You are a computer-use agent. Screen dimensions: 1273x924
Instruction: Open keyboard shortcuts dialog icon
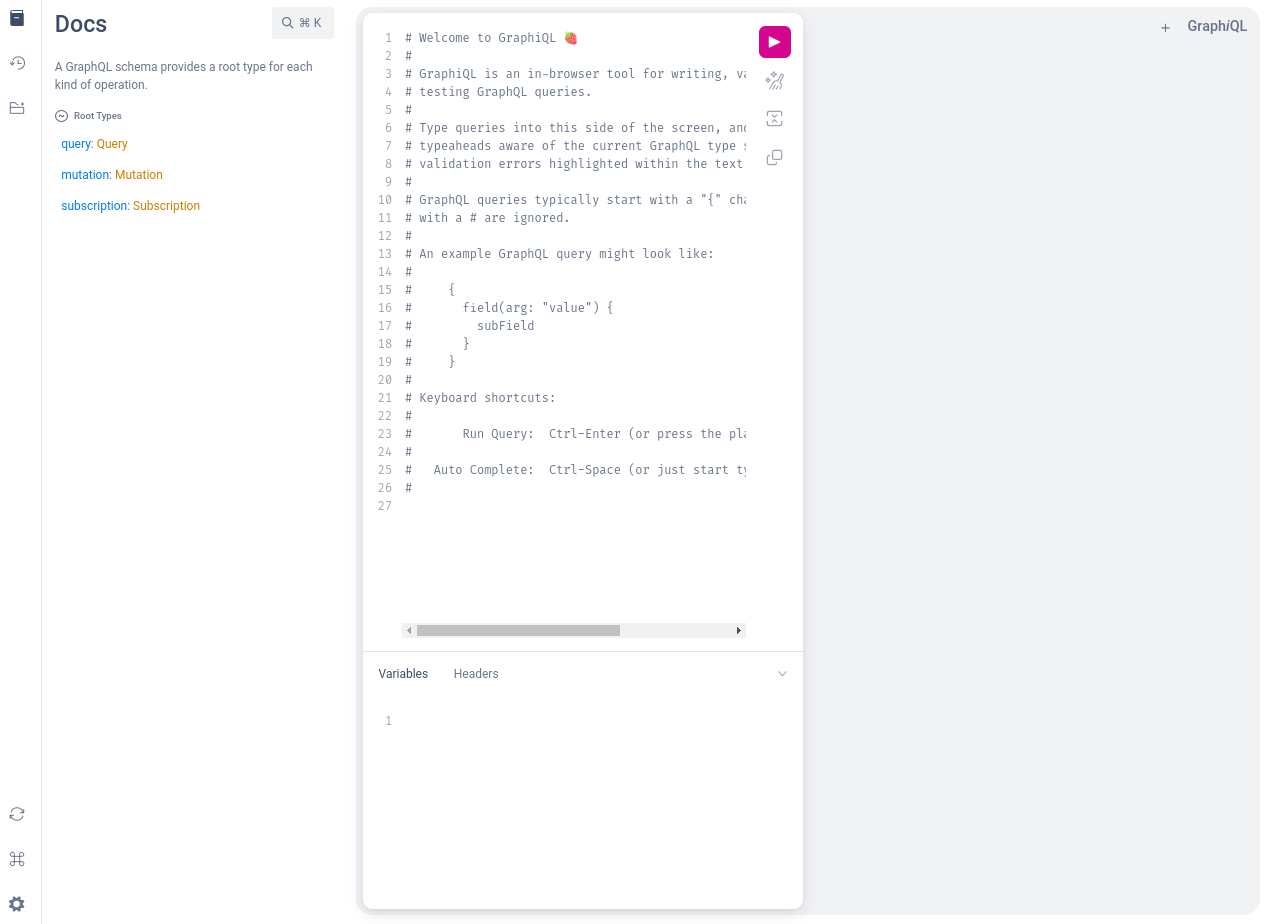coord(17,859)
